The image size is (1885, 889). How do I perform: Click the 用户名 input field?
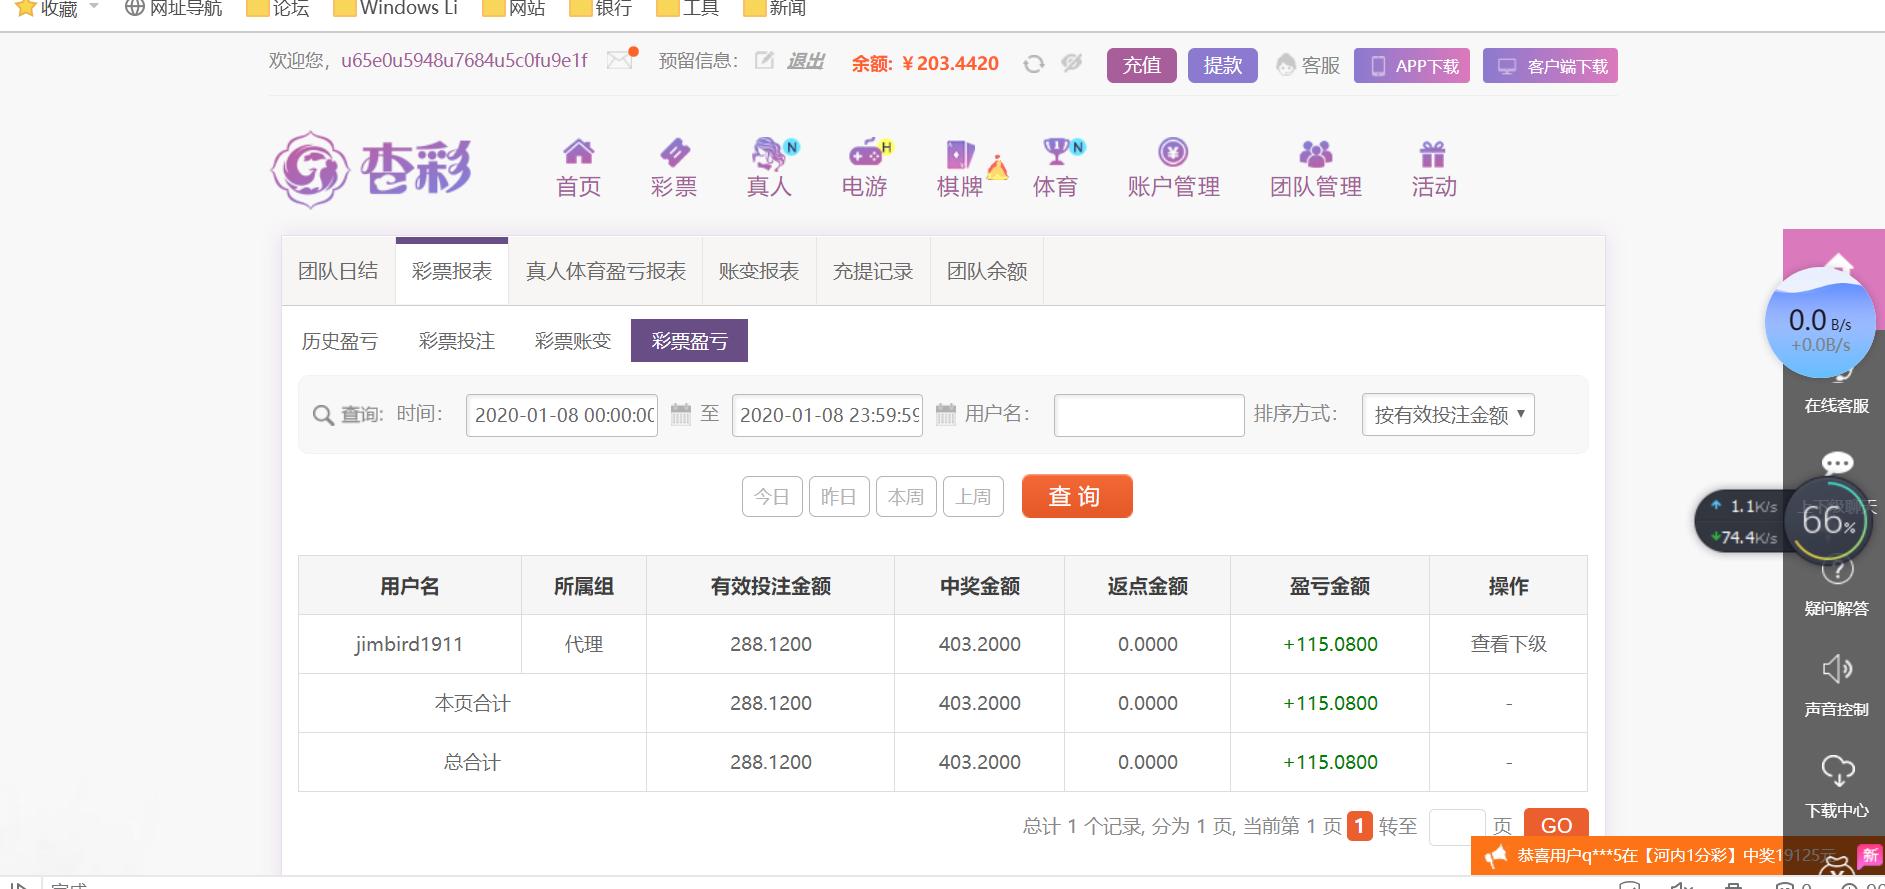point(1148,415)
